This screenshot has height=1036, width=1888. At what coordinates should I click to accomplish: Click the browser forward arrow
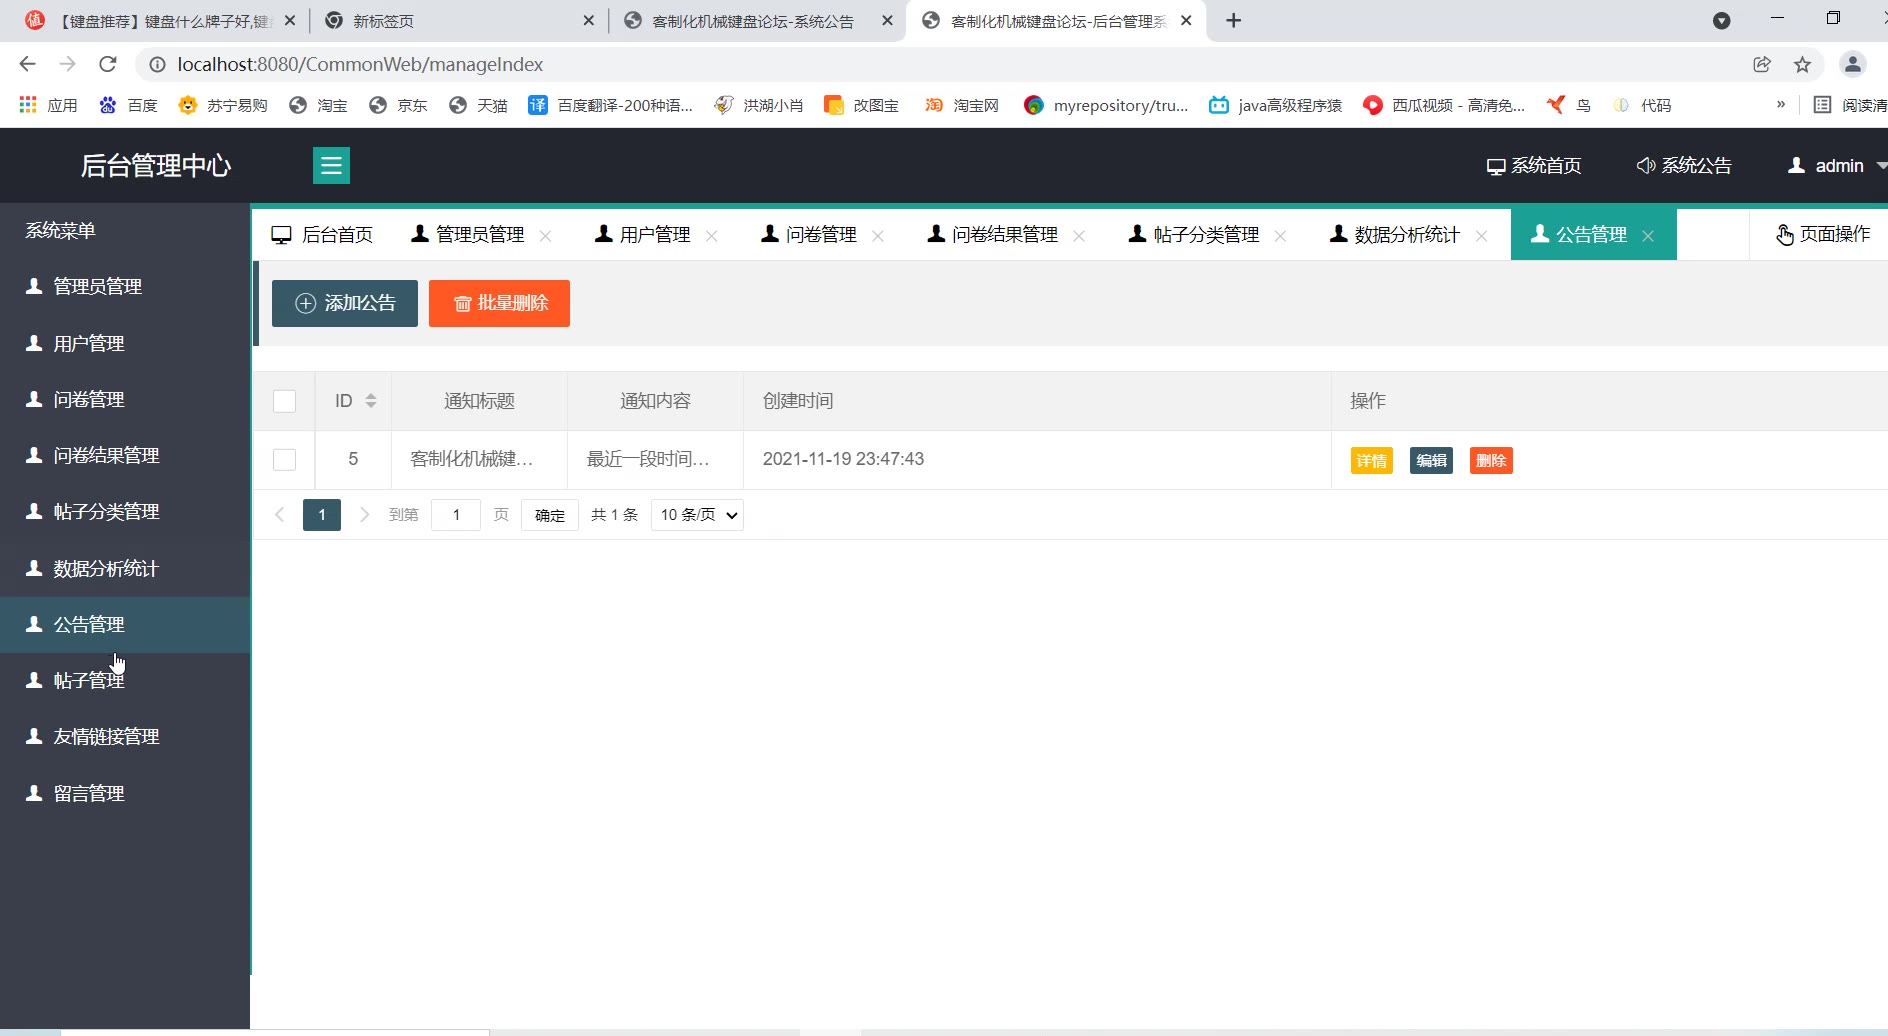tap(67, 64)
